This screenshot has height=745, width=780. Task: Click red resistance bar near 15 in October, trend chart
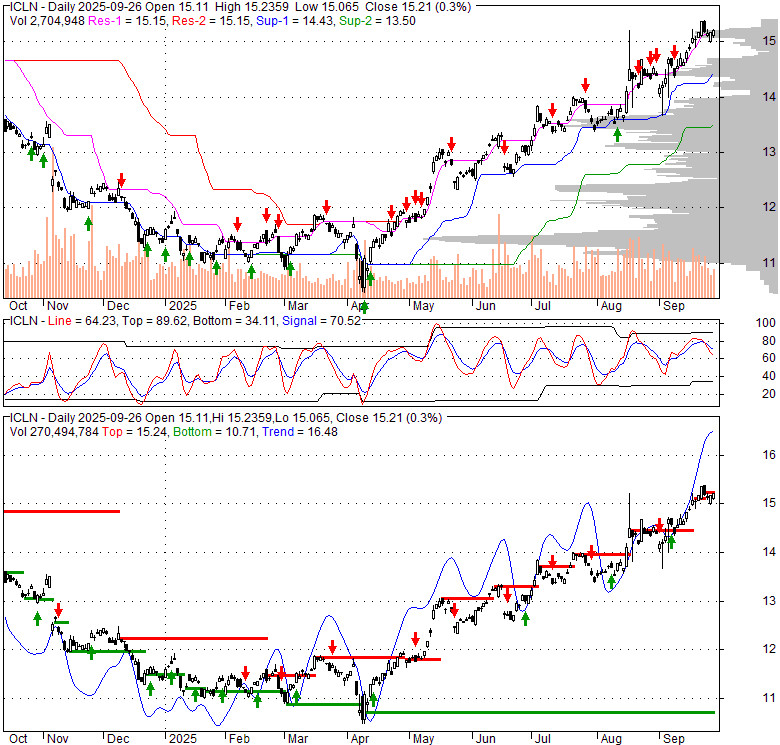[62, 511]
